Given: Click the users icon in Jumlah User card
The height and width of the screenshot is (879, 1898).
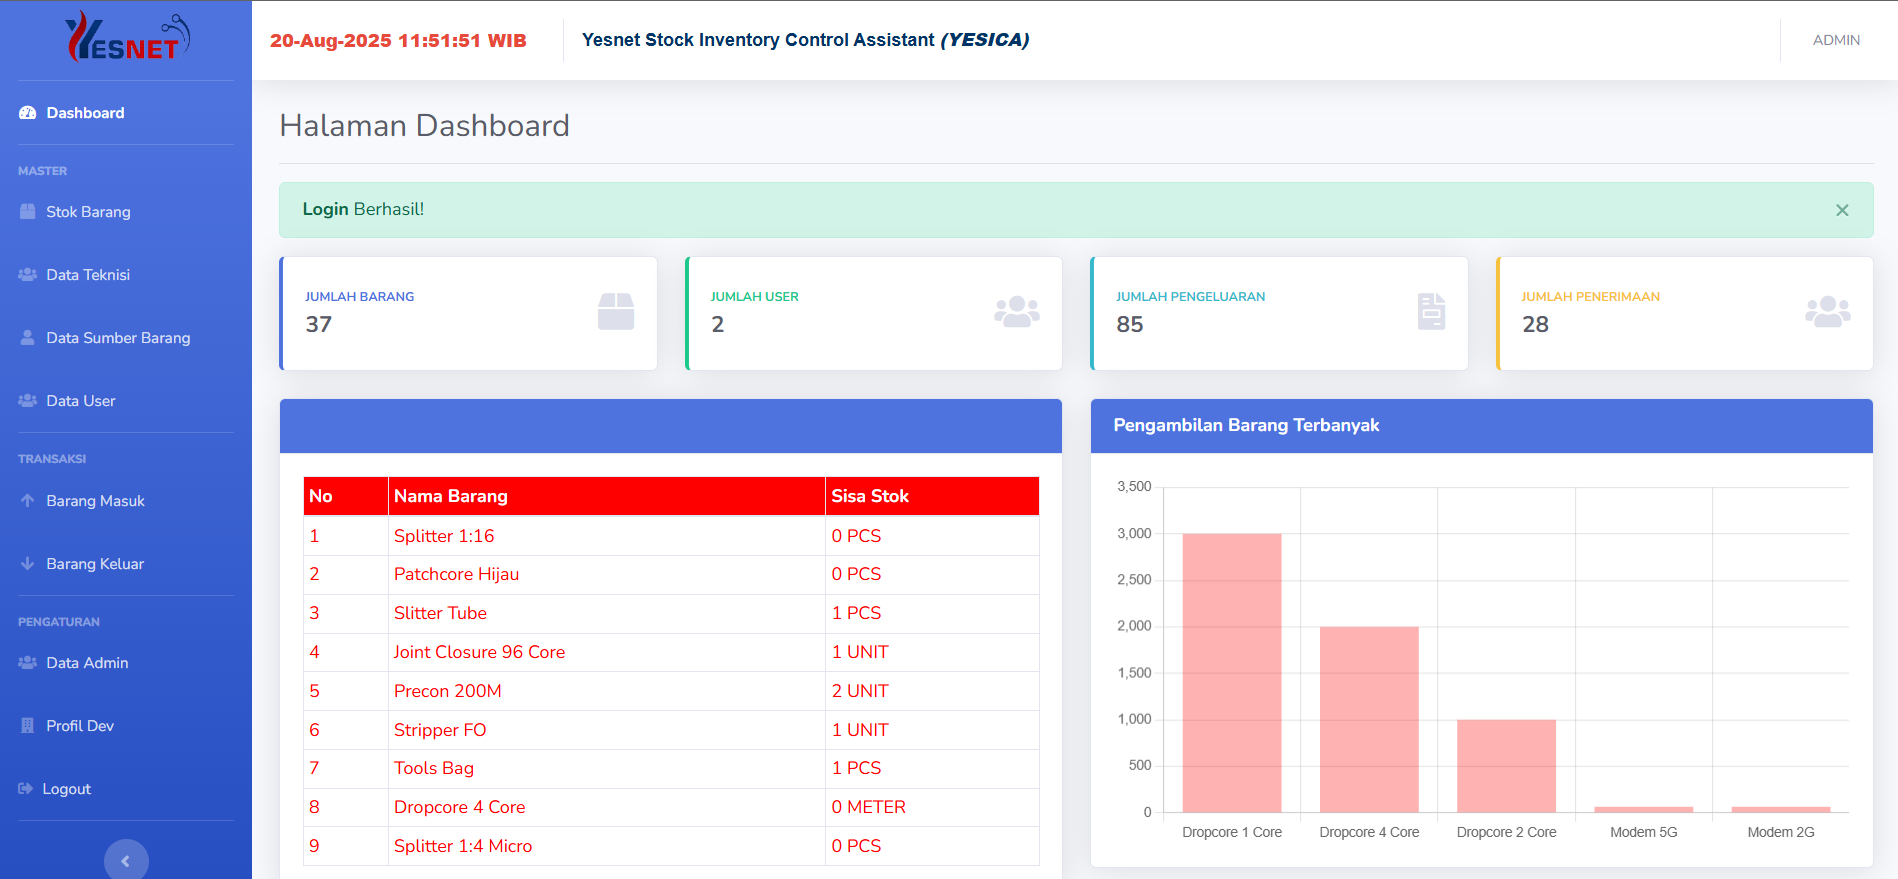Looking at the screenshot, I should (1016, 311).
